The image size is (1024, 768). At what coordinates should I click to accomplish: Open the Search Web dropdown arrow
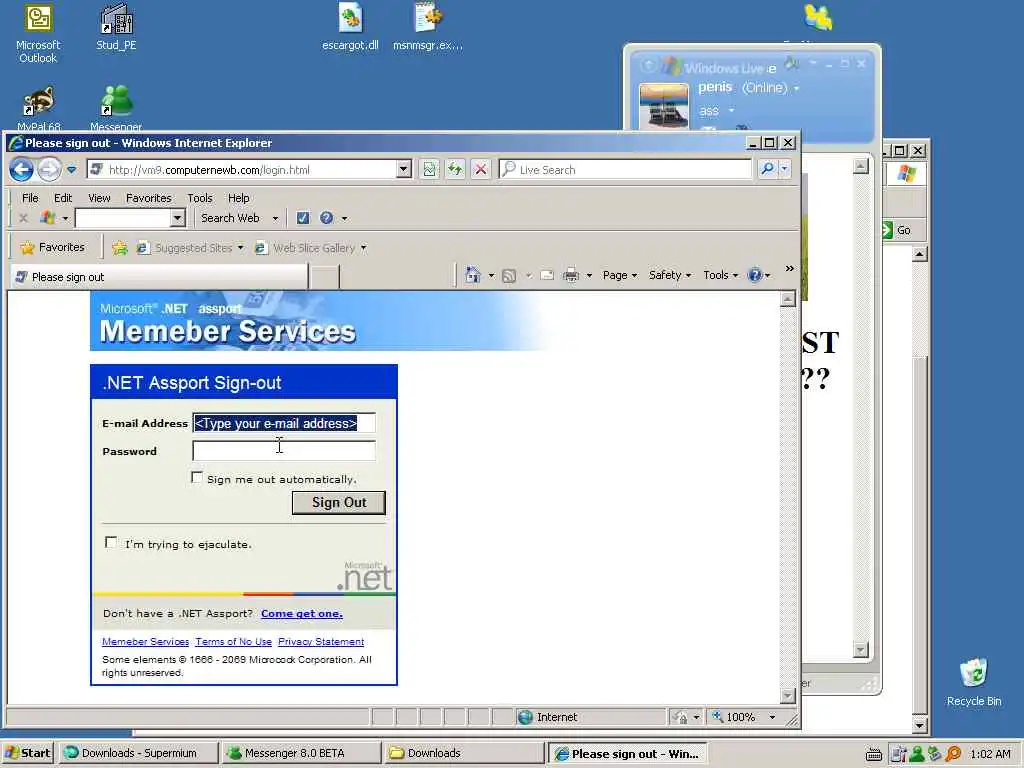point(275,218)
